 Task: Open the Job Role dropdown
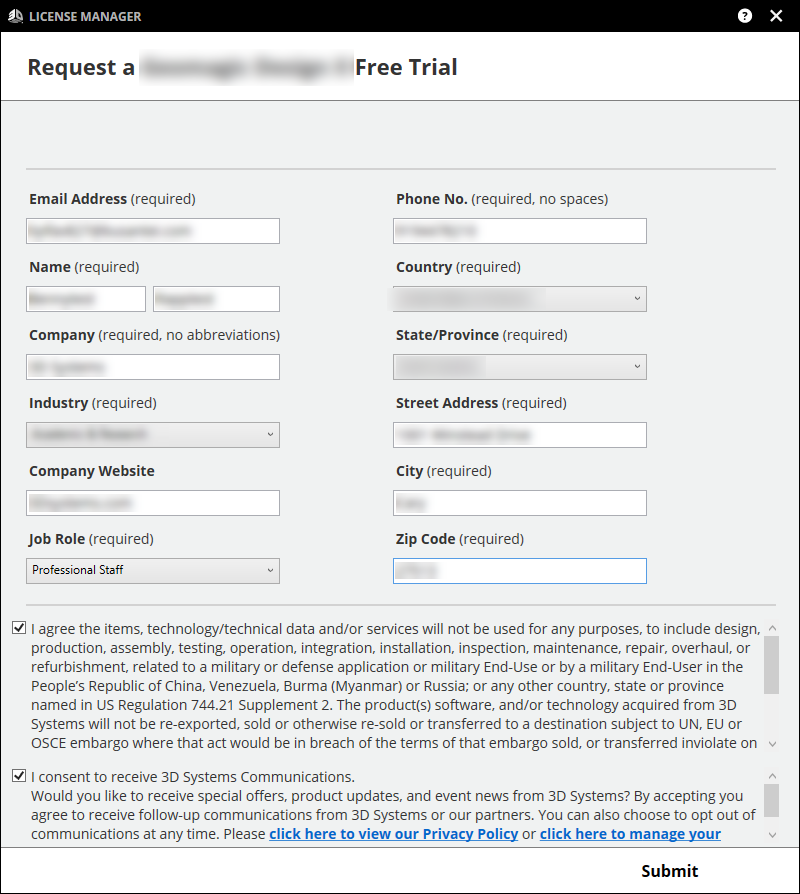(x=153, y=570)
